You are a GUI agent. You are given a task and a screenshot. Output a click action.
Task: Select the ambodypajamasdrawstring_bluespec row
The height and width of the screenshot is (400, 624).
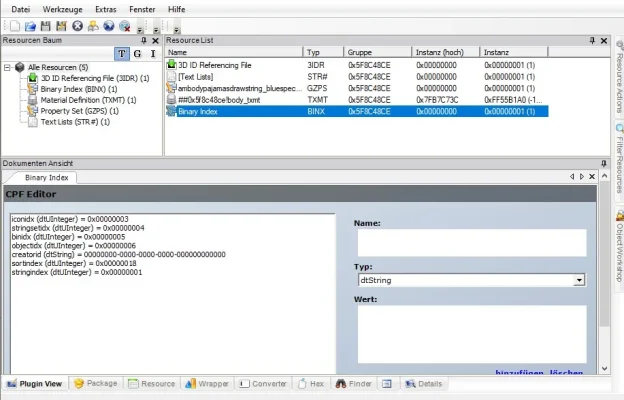tap(357, 88)
